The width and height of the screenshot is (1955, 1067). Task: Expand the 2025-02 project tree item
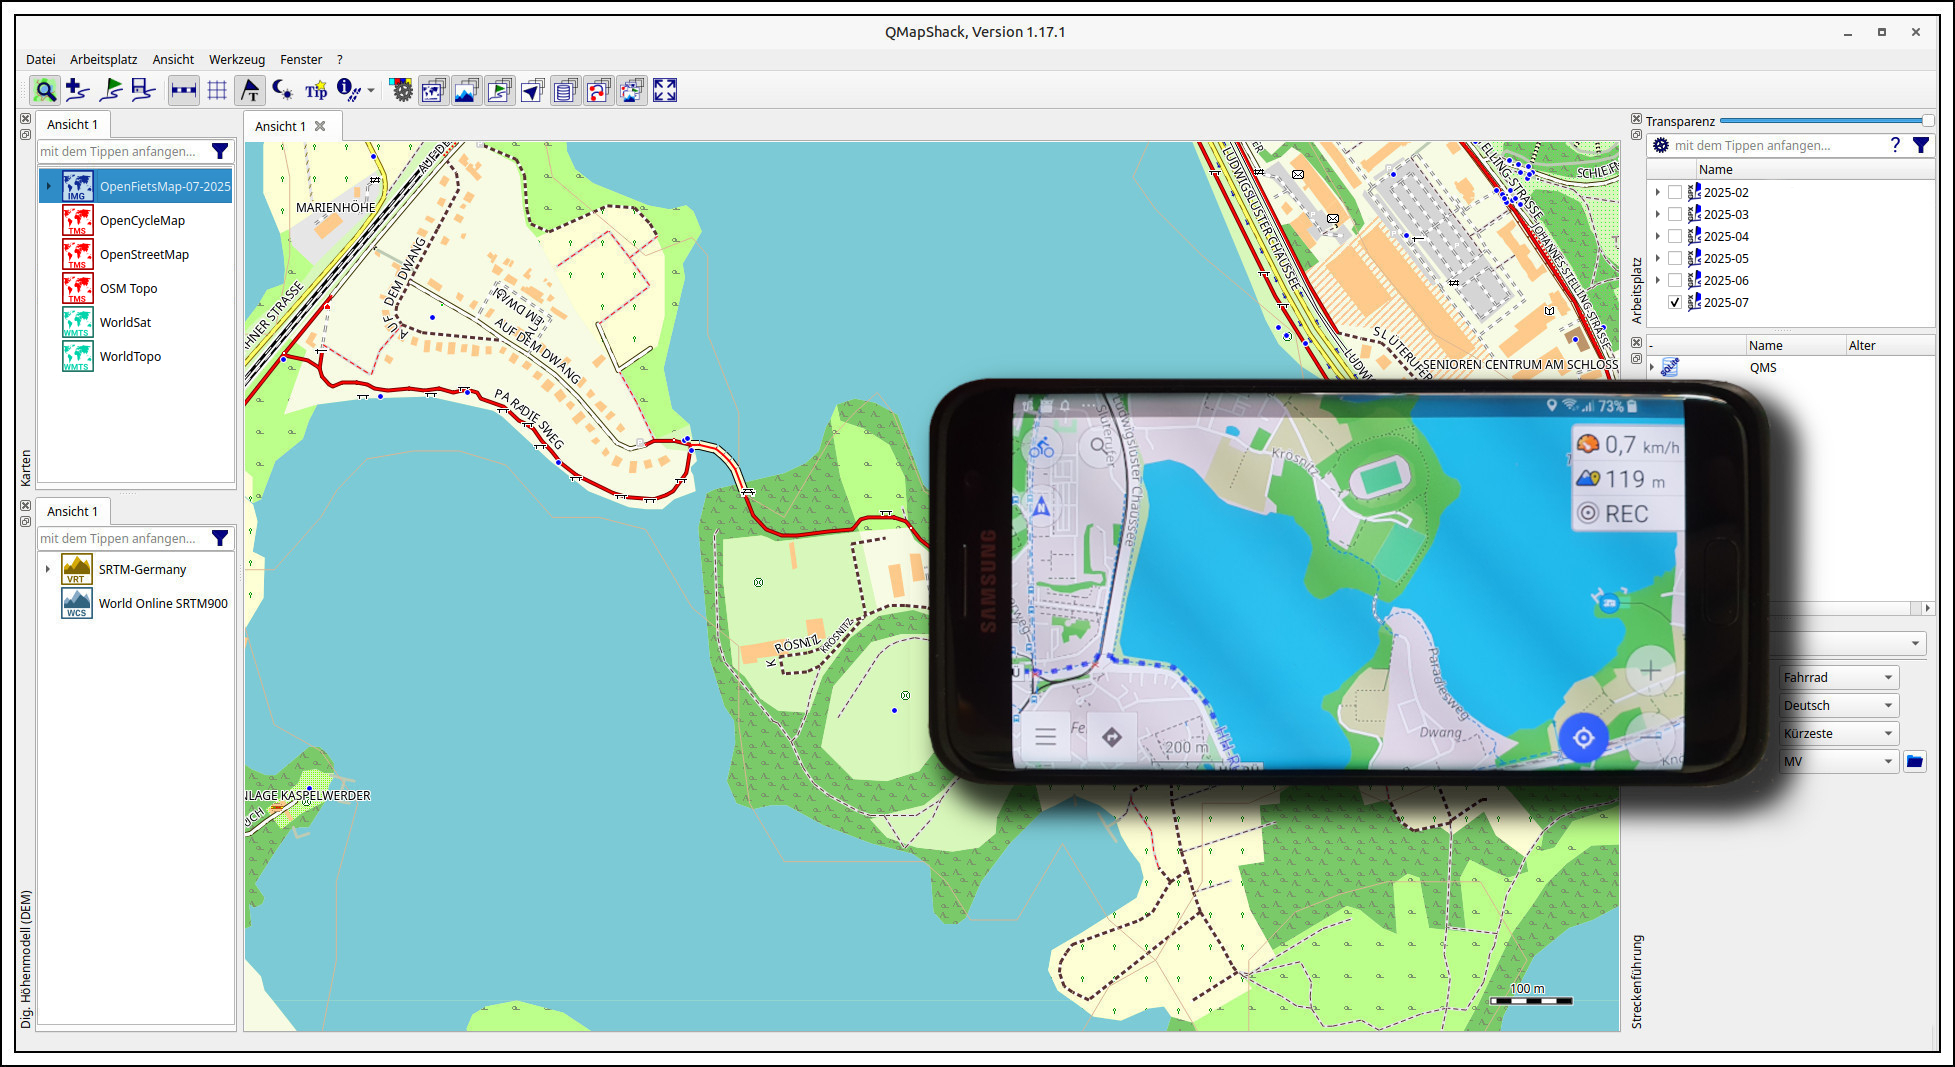tap(1657, 192)
